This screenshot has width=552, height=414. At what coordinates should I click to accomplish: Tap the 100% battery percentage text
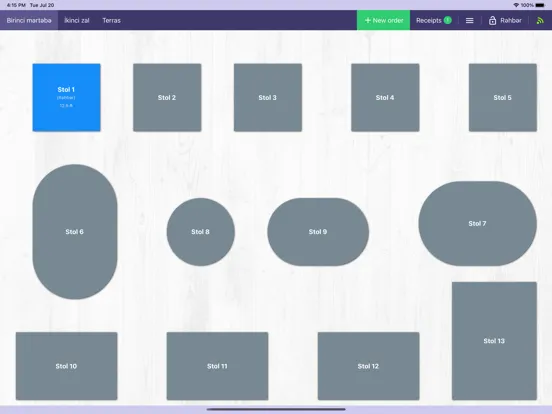tap(527, 5)
